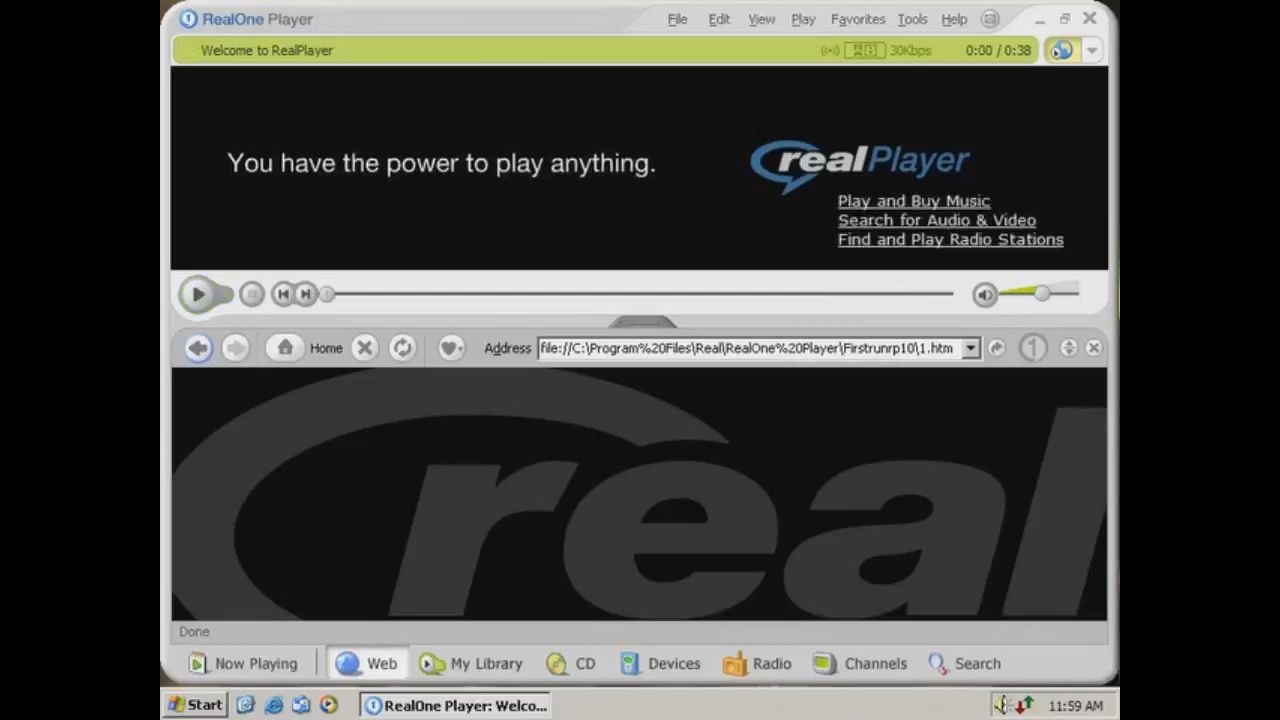Click the 0:00 / 0:38 time display
1280x720 pixels.
click(x=998, y=50)
